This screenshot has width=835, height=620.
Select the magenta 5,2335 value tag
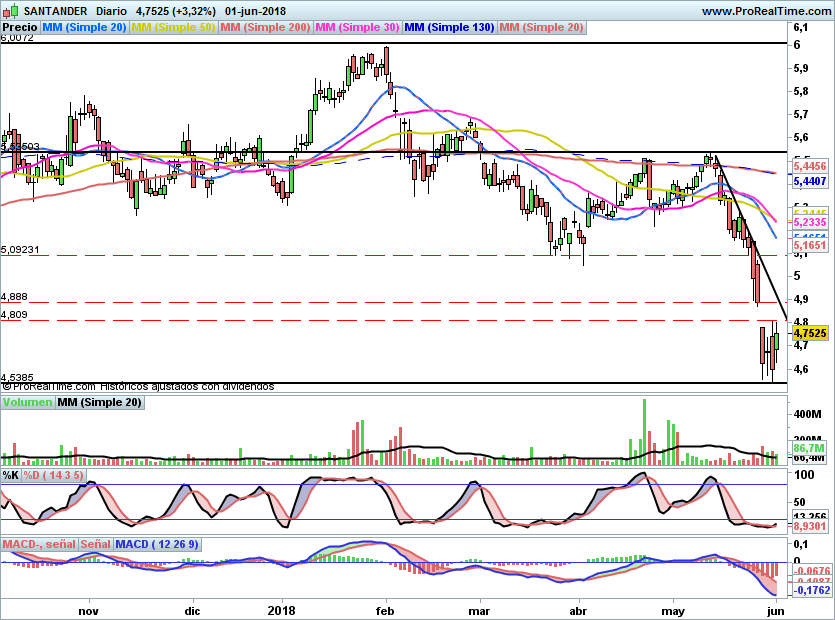tap(810, 222)
